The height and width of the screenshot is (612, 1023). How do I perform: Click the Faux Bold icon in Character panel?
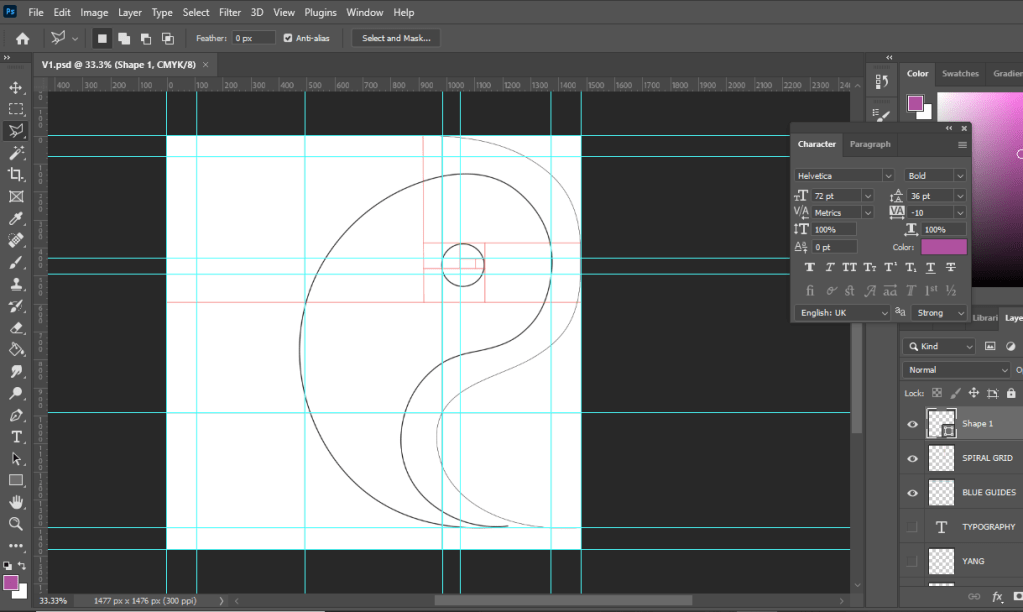click(809, 268)
